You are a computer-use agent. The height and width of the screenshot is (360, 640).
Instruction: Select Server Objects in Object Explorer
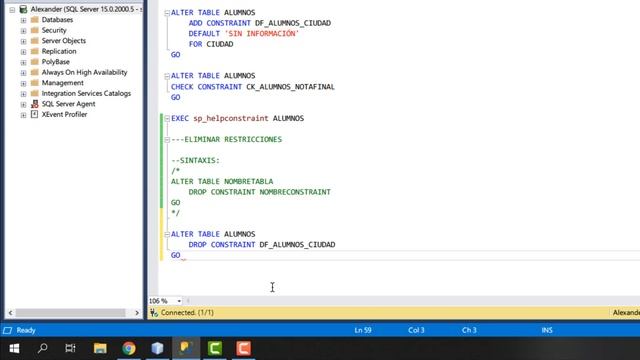(x=64, y=41)
